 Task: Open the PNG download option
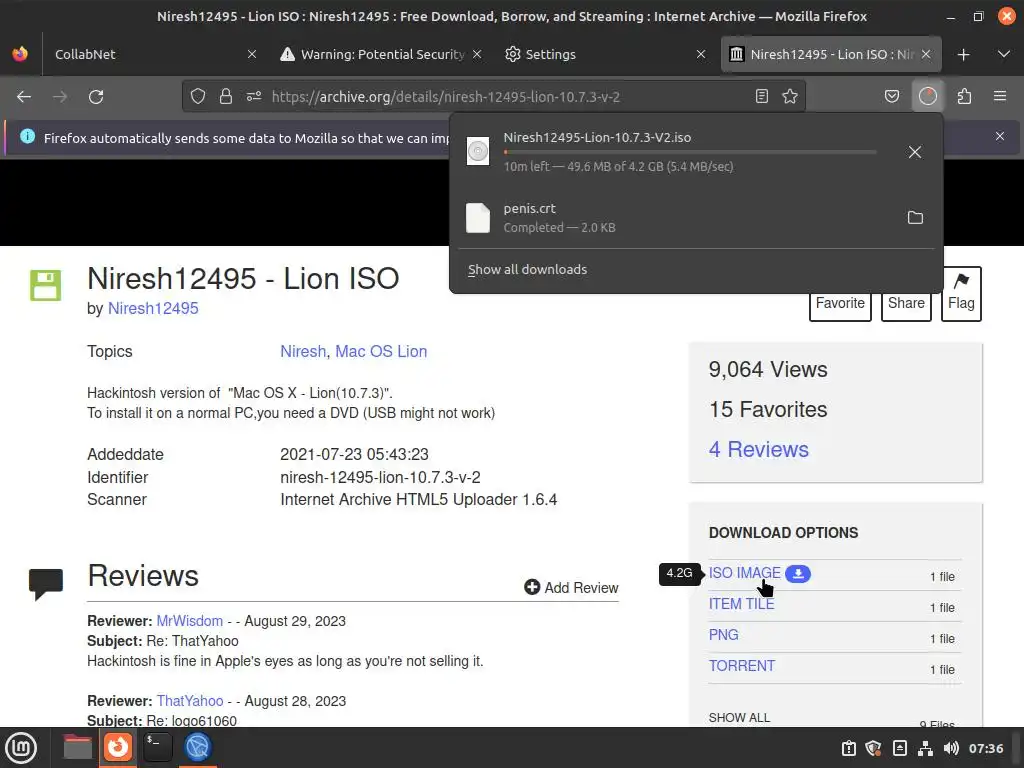pos(724,635)
